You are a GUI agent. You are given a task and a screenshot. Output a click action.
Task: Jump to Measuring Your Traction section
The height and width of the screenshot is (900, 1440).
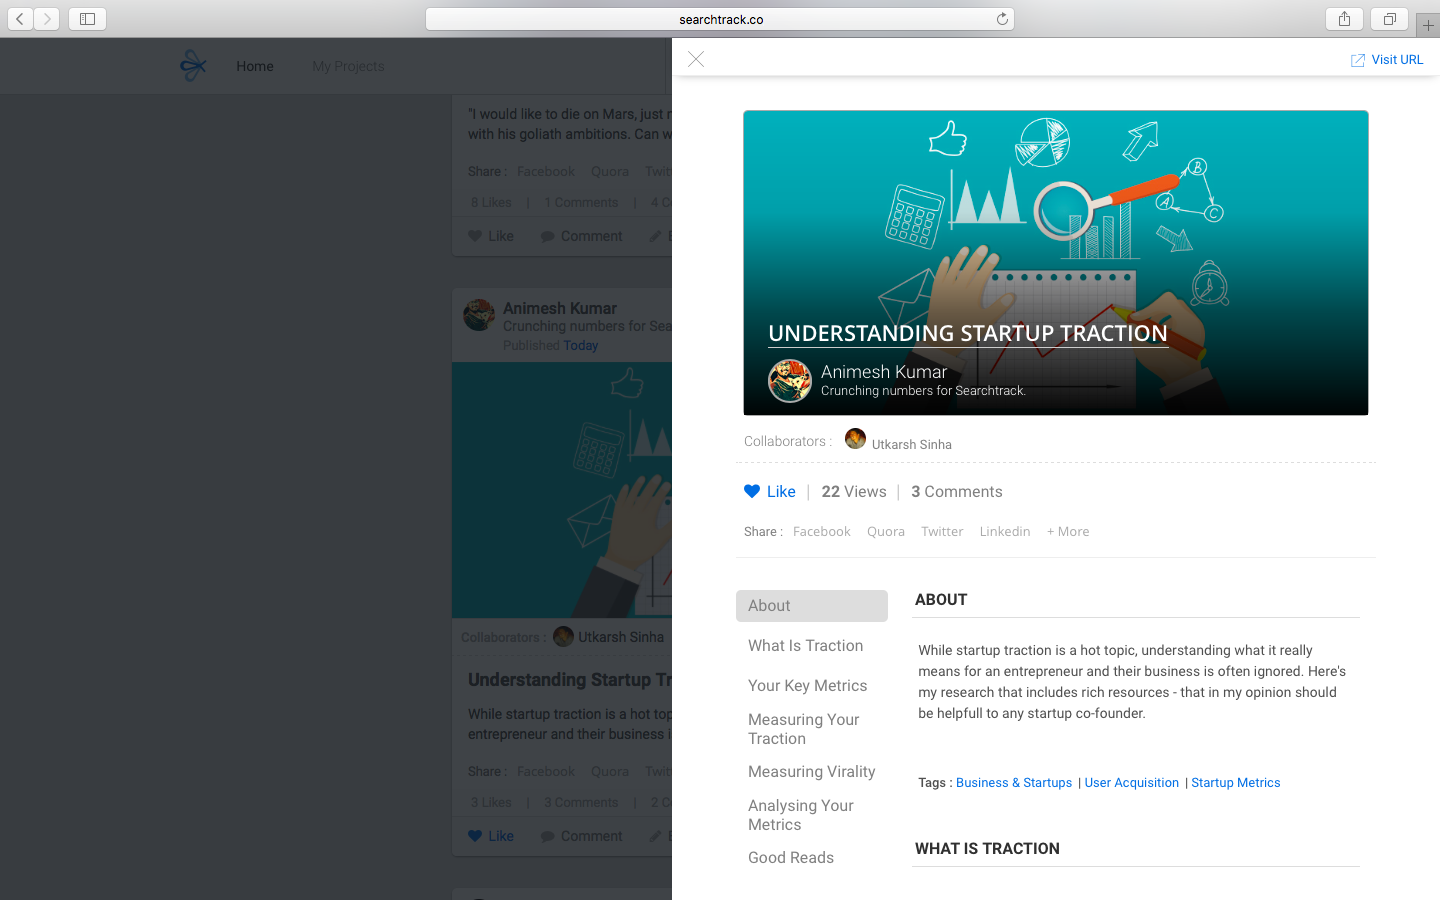(804, 729)
